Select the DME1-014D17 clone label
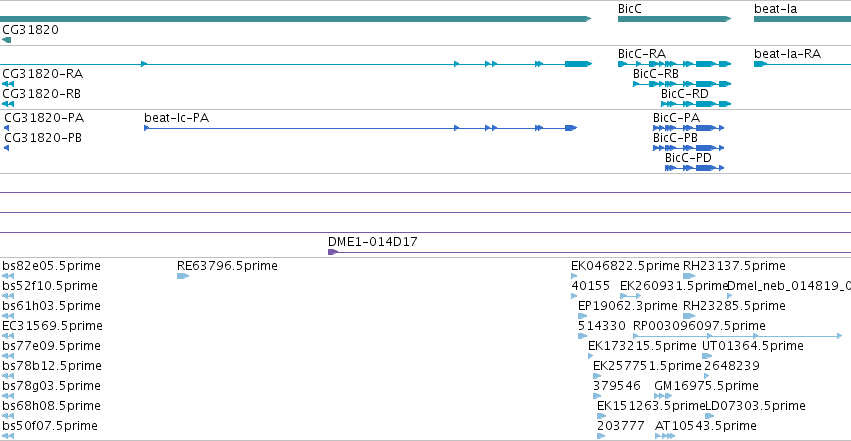 pos(373,242)
